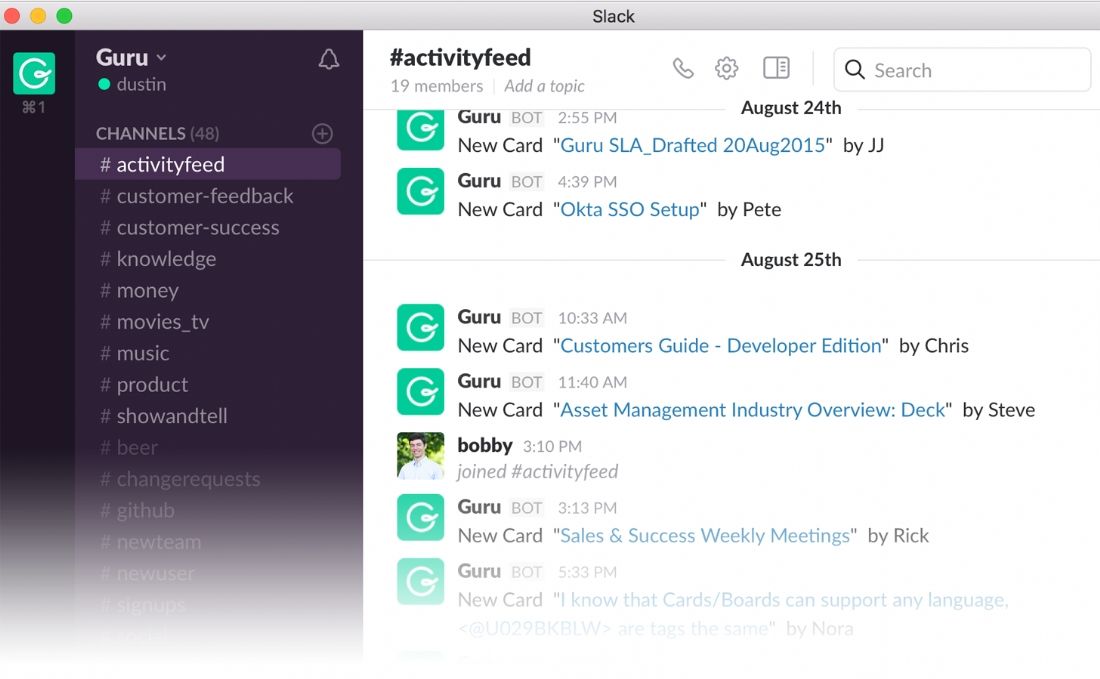Click in the Search field
This screenshot has width=1100, height=679.
[x=962, y=69]
